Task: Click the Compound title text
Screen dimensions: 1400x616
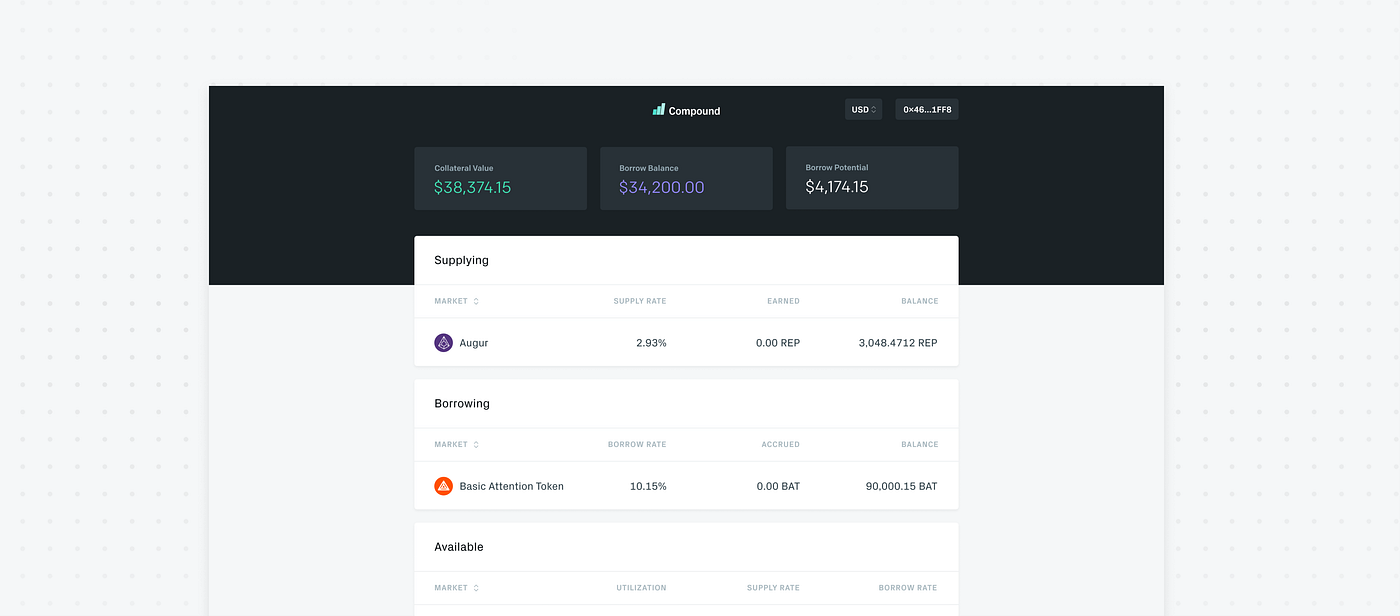Action: coord(694,111)
